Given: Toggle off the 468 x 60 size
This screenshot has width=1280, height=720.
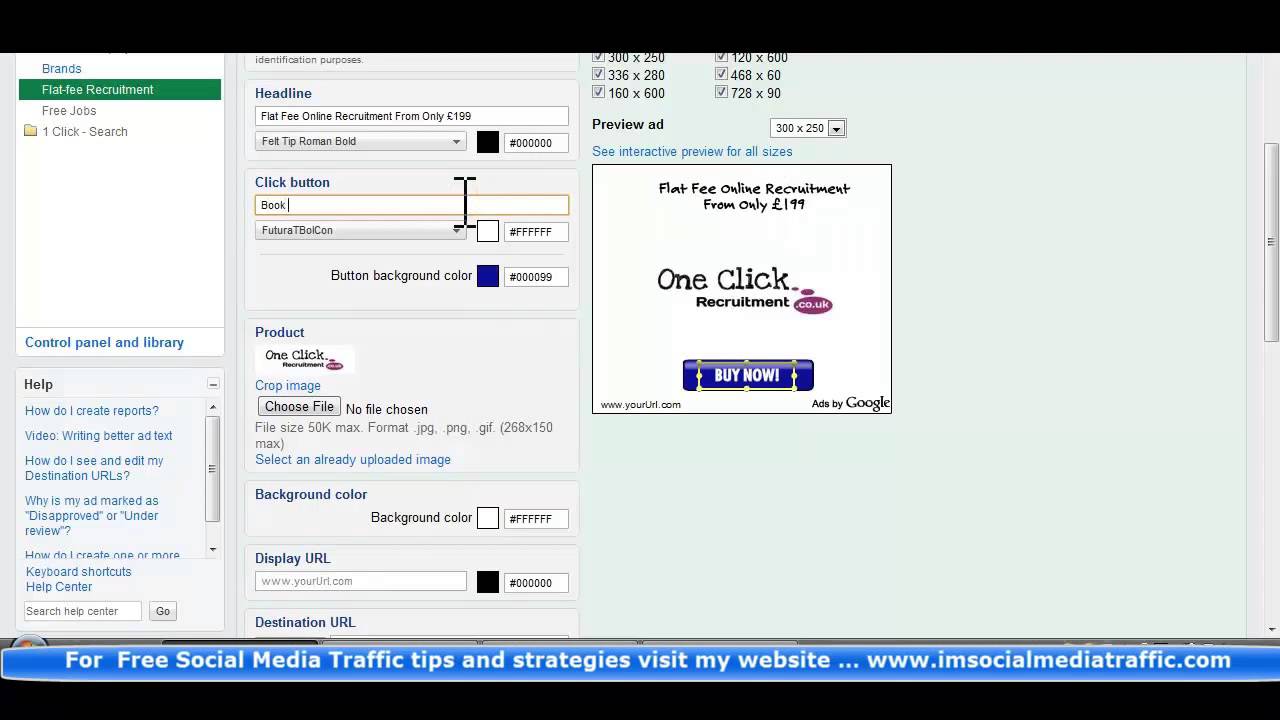Looking at the screenshot, I should point(721,74).
